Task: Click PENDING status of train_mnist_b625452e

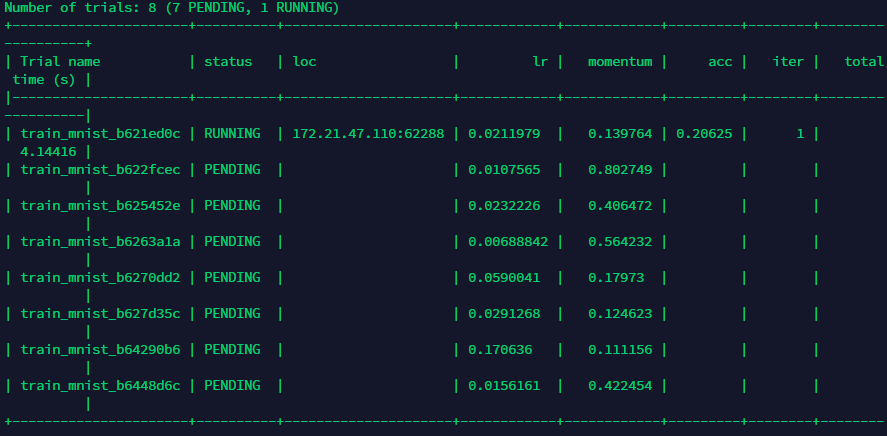Action: coord(232,206)
